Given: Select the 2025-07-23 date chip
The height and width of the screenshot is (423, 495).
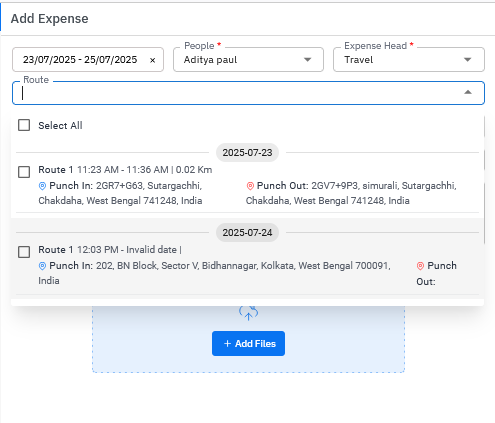Looking at the screenshot, I should tap(247, 153).
